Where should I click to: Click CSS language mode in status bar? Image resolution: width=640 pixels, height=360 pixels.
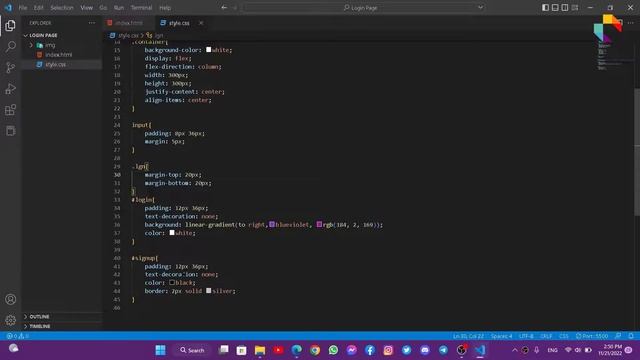[x=564, y=336]
